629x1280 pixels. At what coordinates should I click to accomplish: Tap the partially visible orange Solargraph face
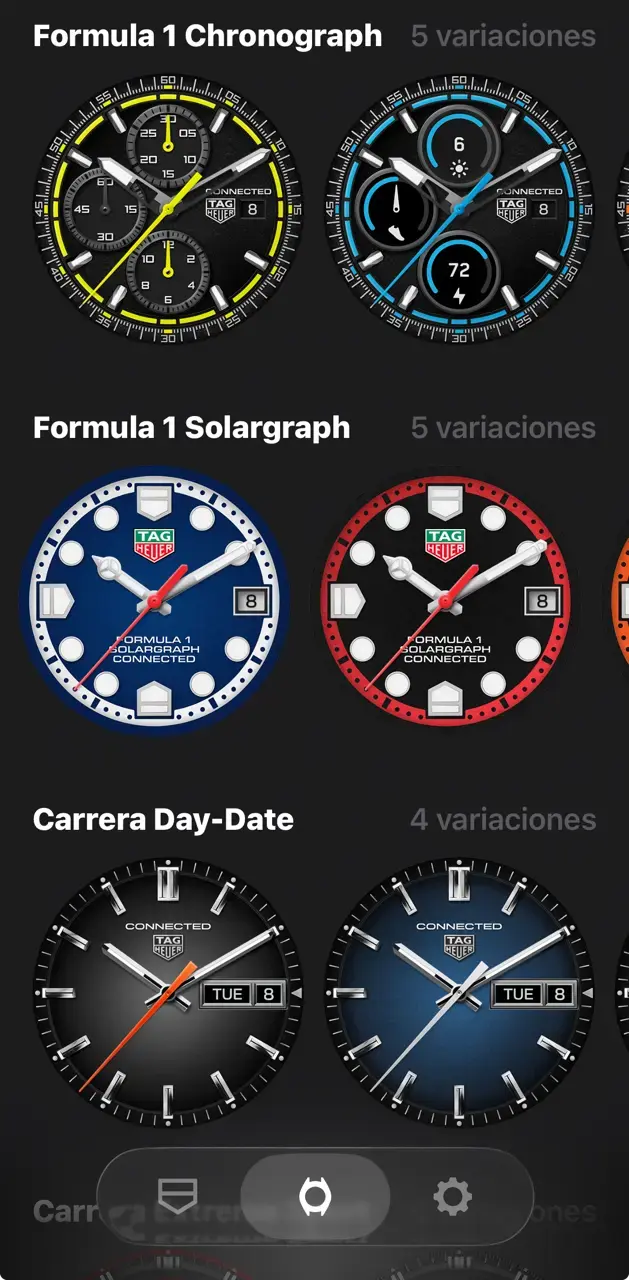pos(620,600)
